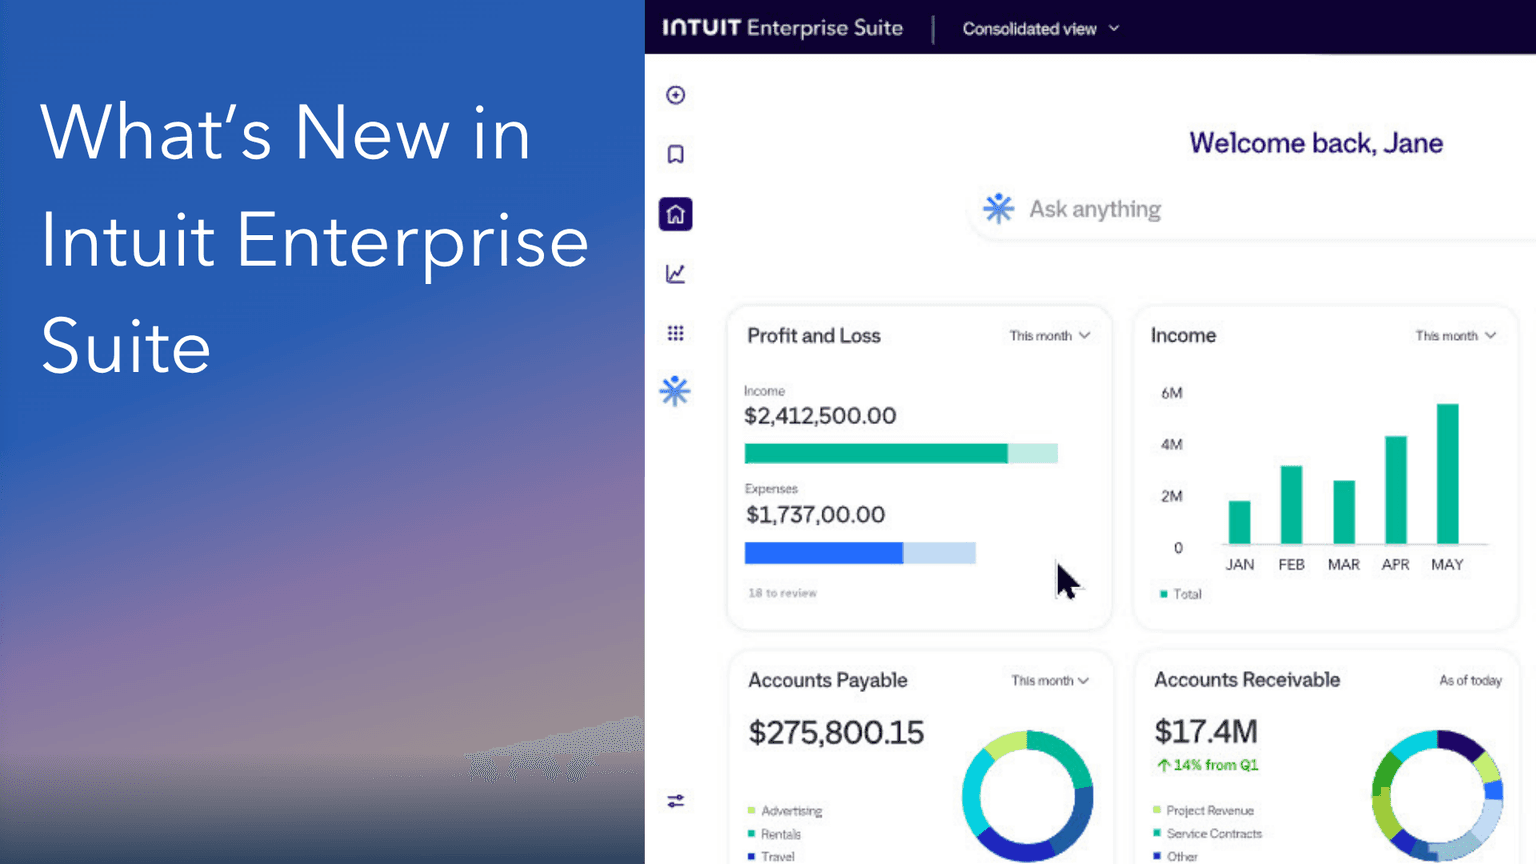
Task: Click the As of today label
Action: tap(1470, 680)
